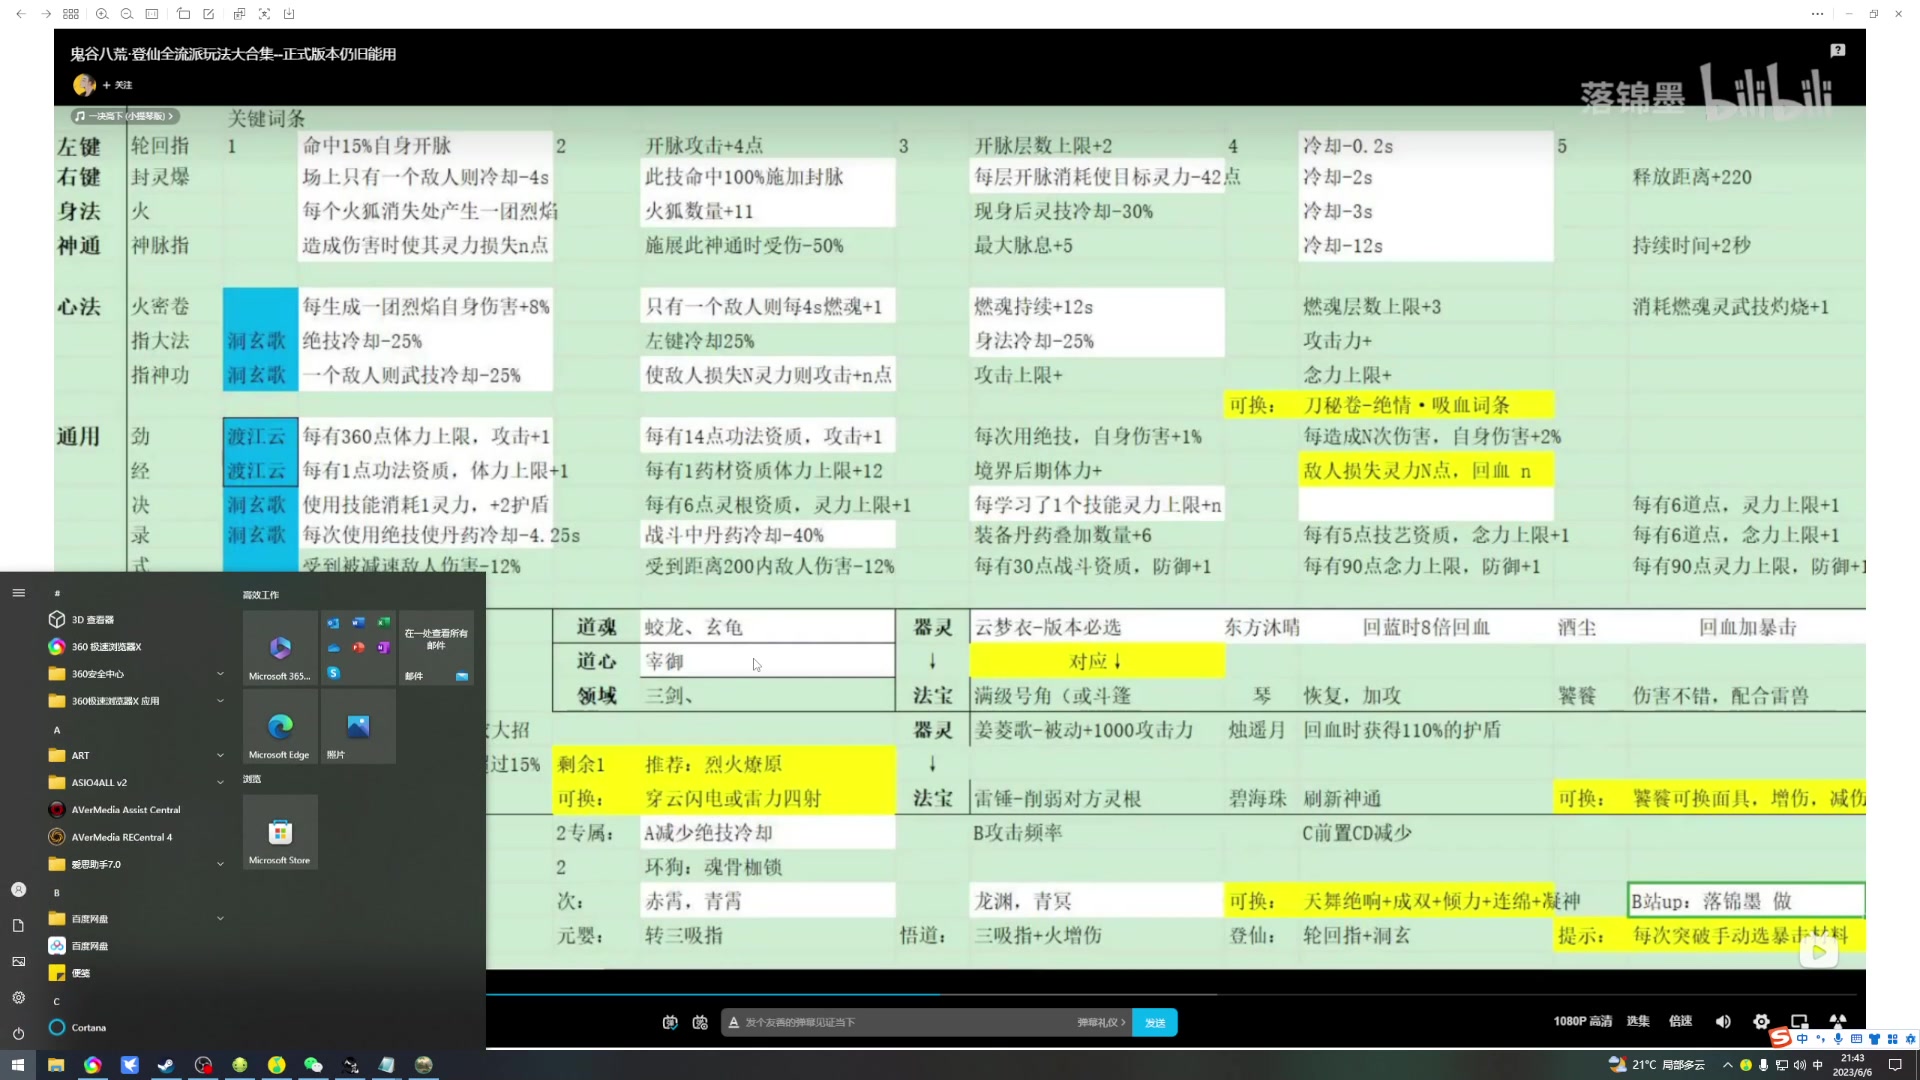Click the Windows Start button
This screenshot has width=1920, height=1080.
pyautogui.click(x=18, y=1065)
